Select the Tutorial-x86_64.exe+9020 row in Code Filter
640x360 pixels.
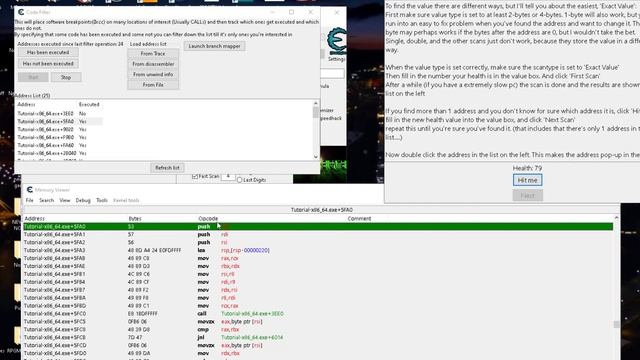tap(60, 129)
